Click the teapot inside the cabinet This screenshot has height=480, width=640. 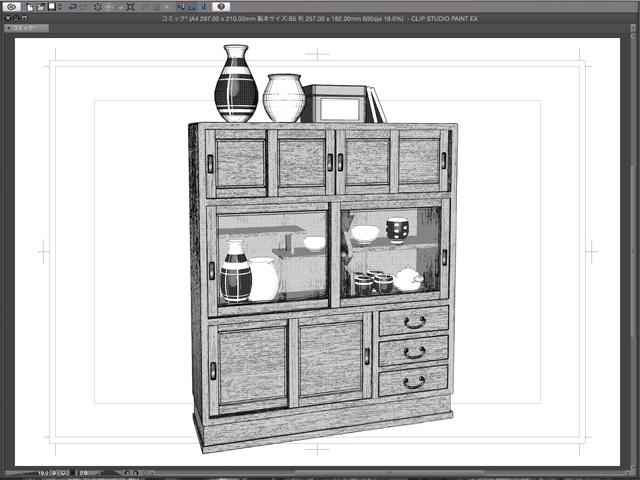tap(408, 280)
